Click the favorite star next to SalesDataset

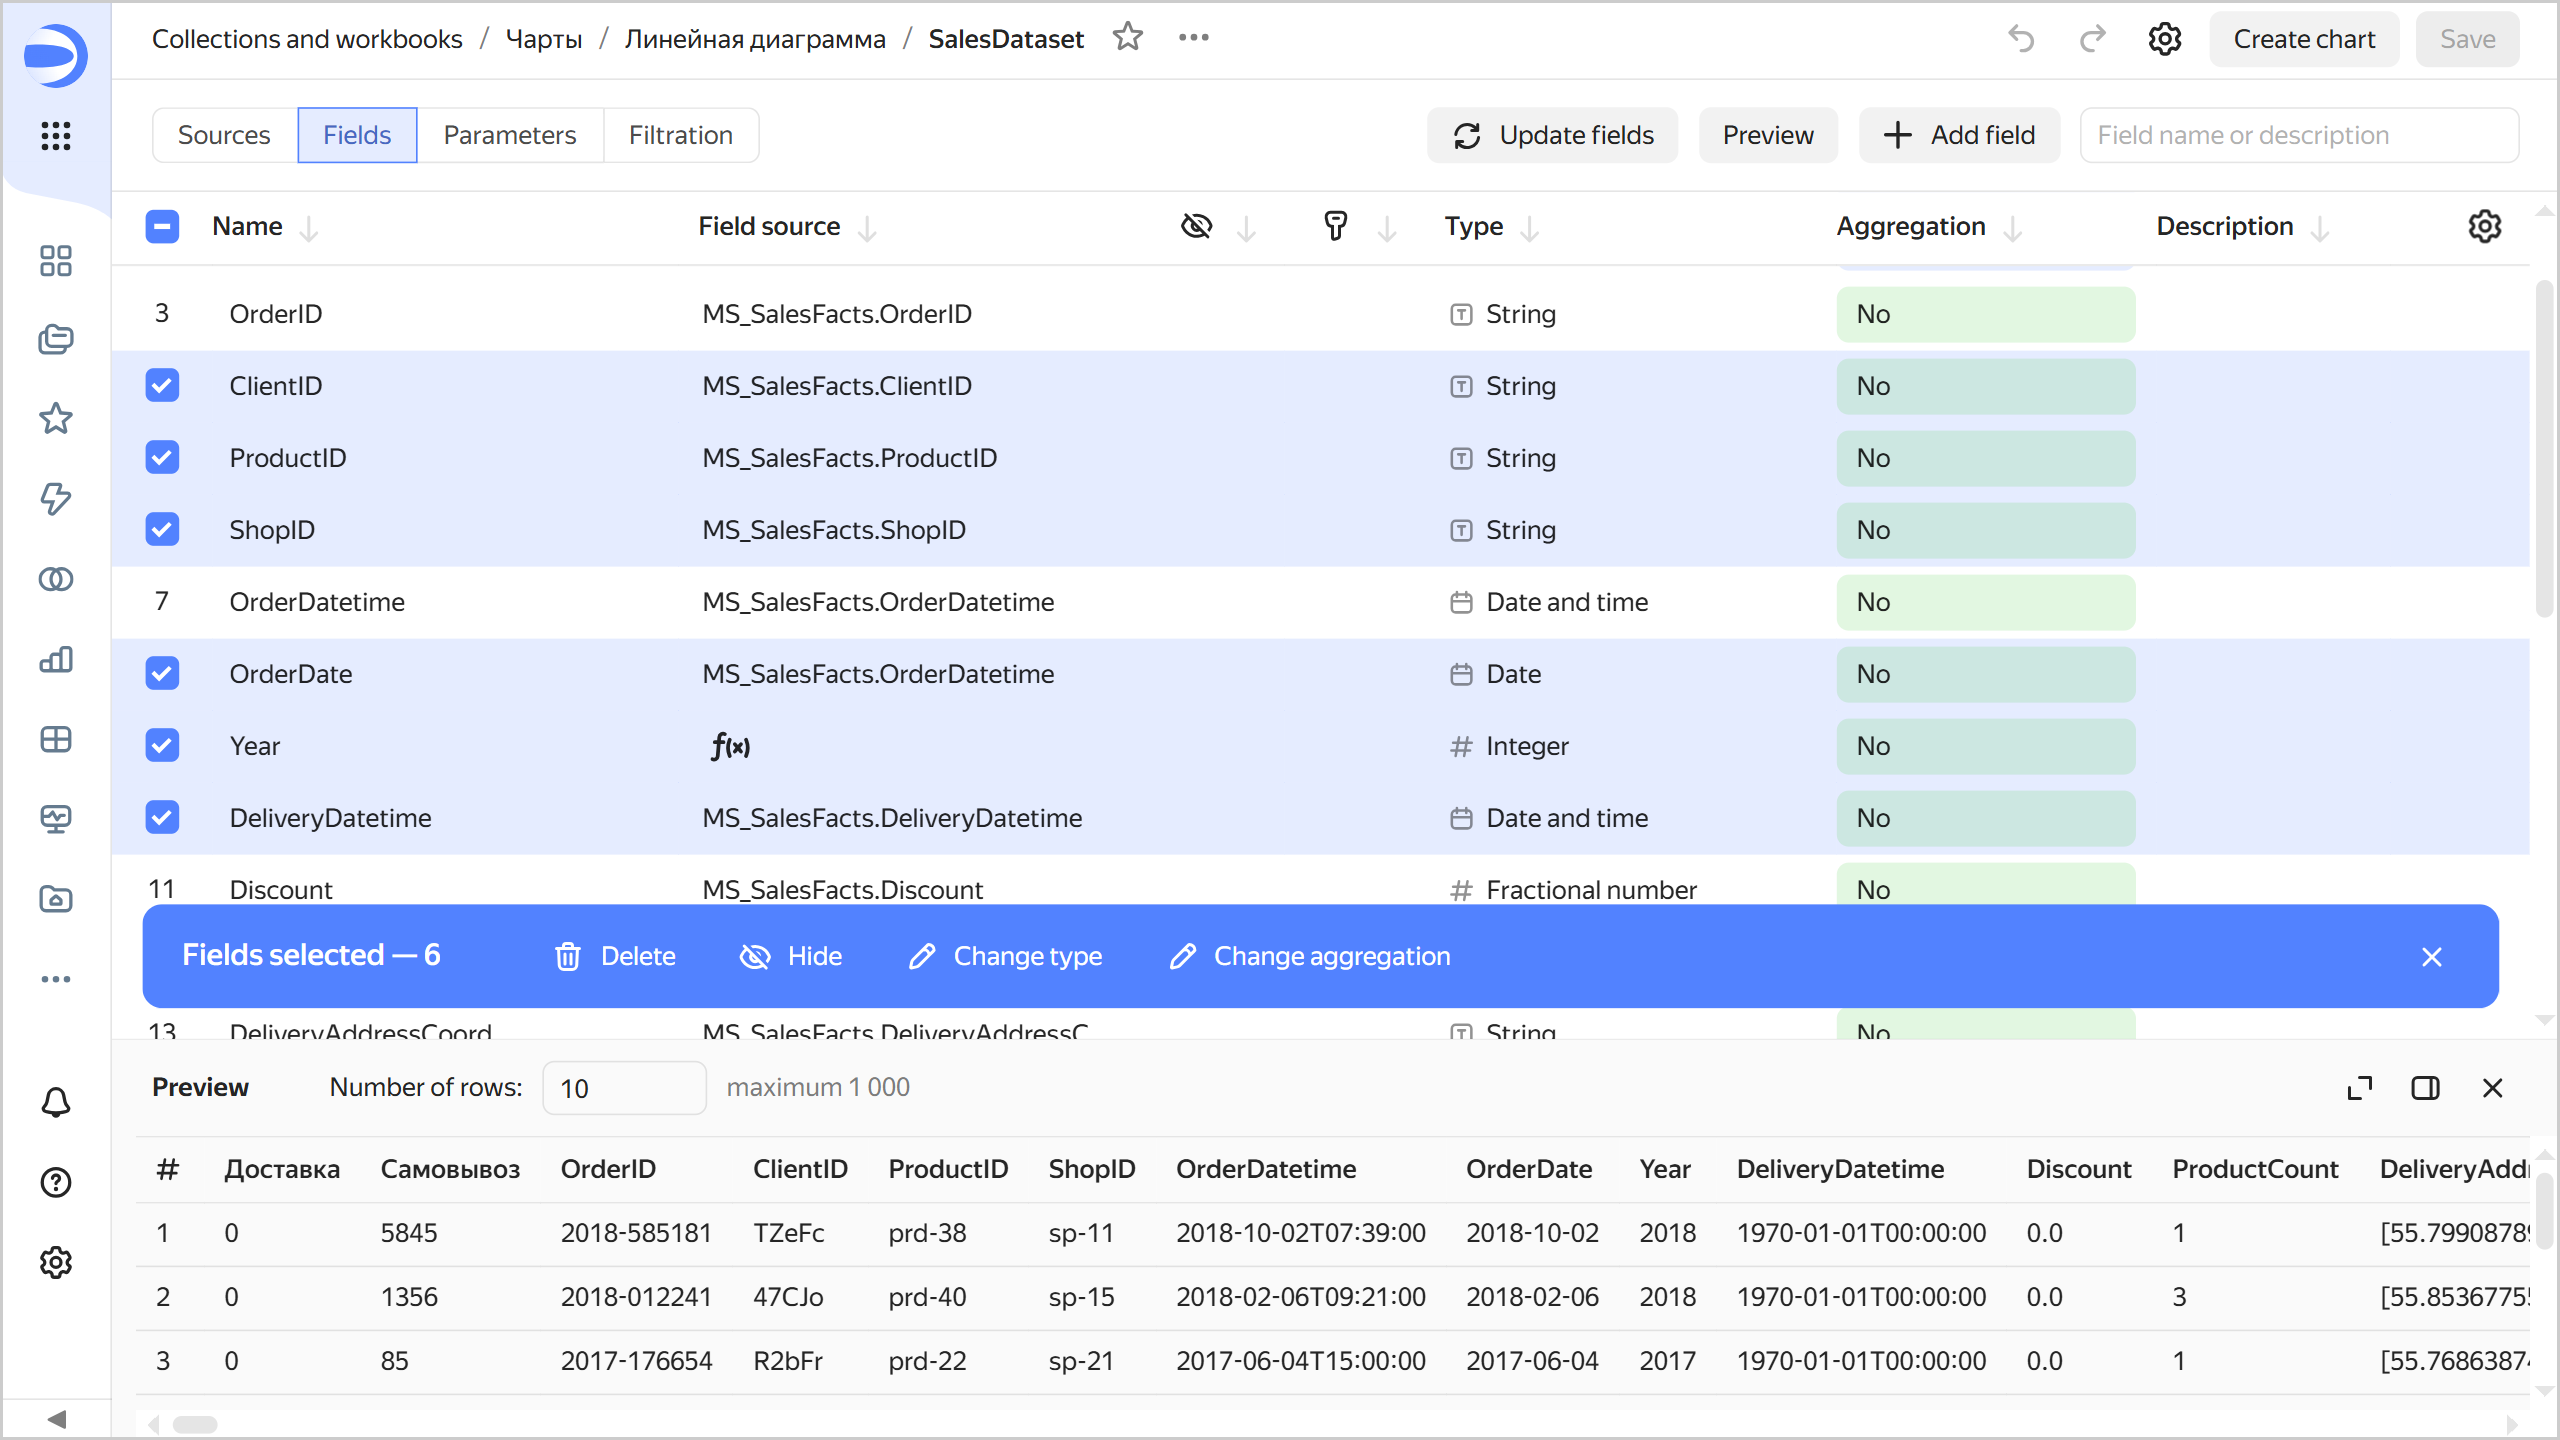(x=1127, y=38)
